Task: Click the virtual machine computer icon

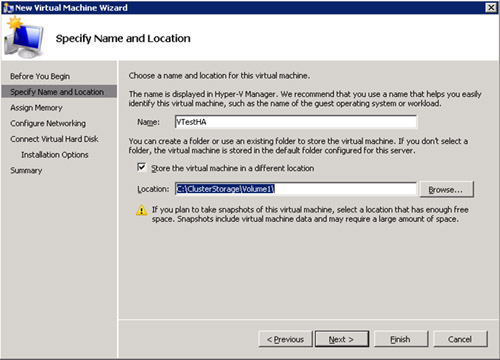Action: (x=24, y=38)
